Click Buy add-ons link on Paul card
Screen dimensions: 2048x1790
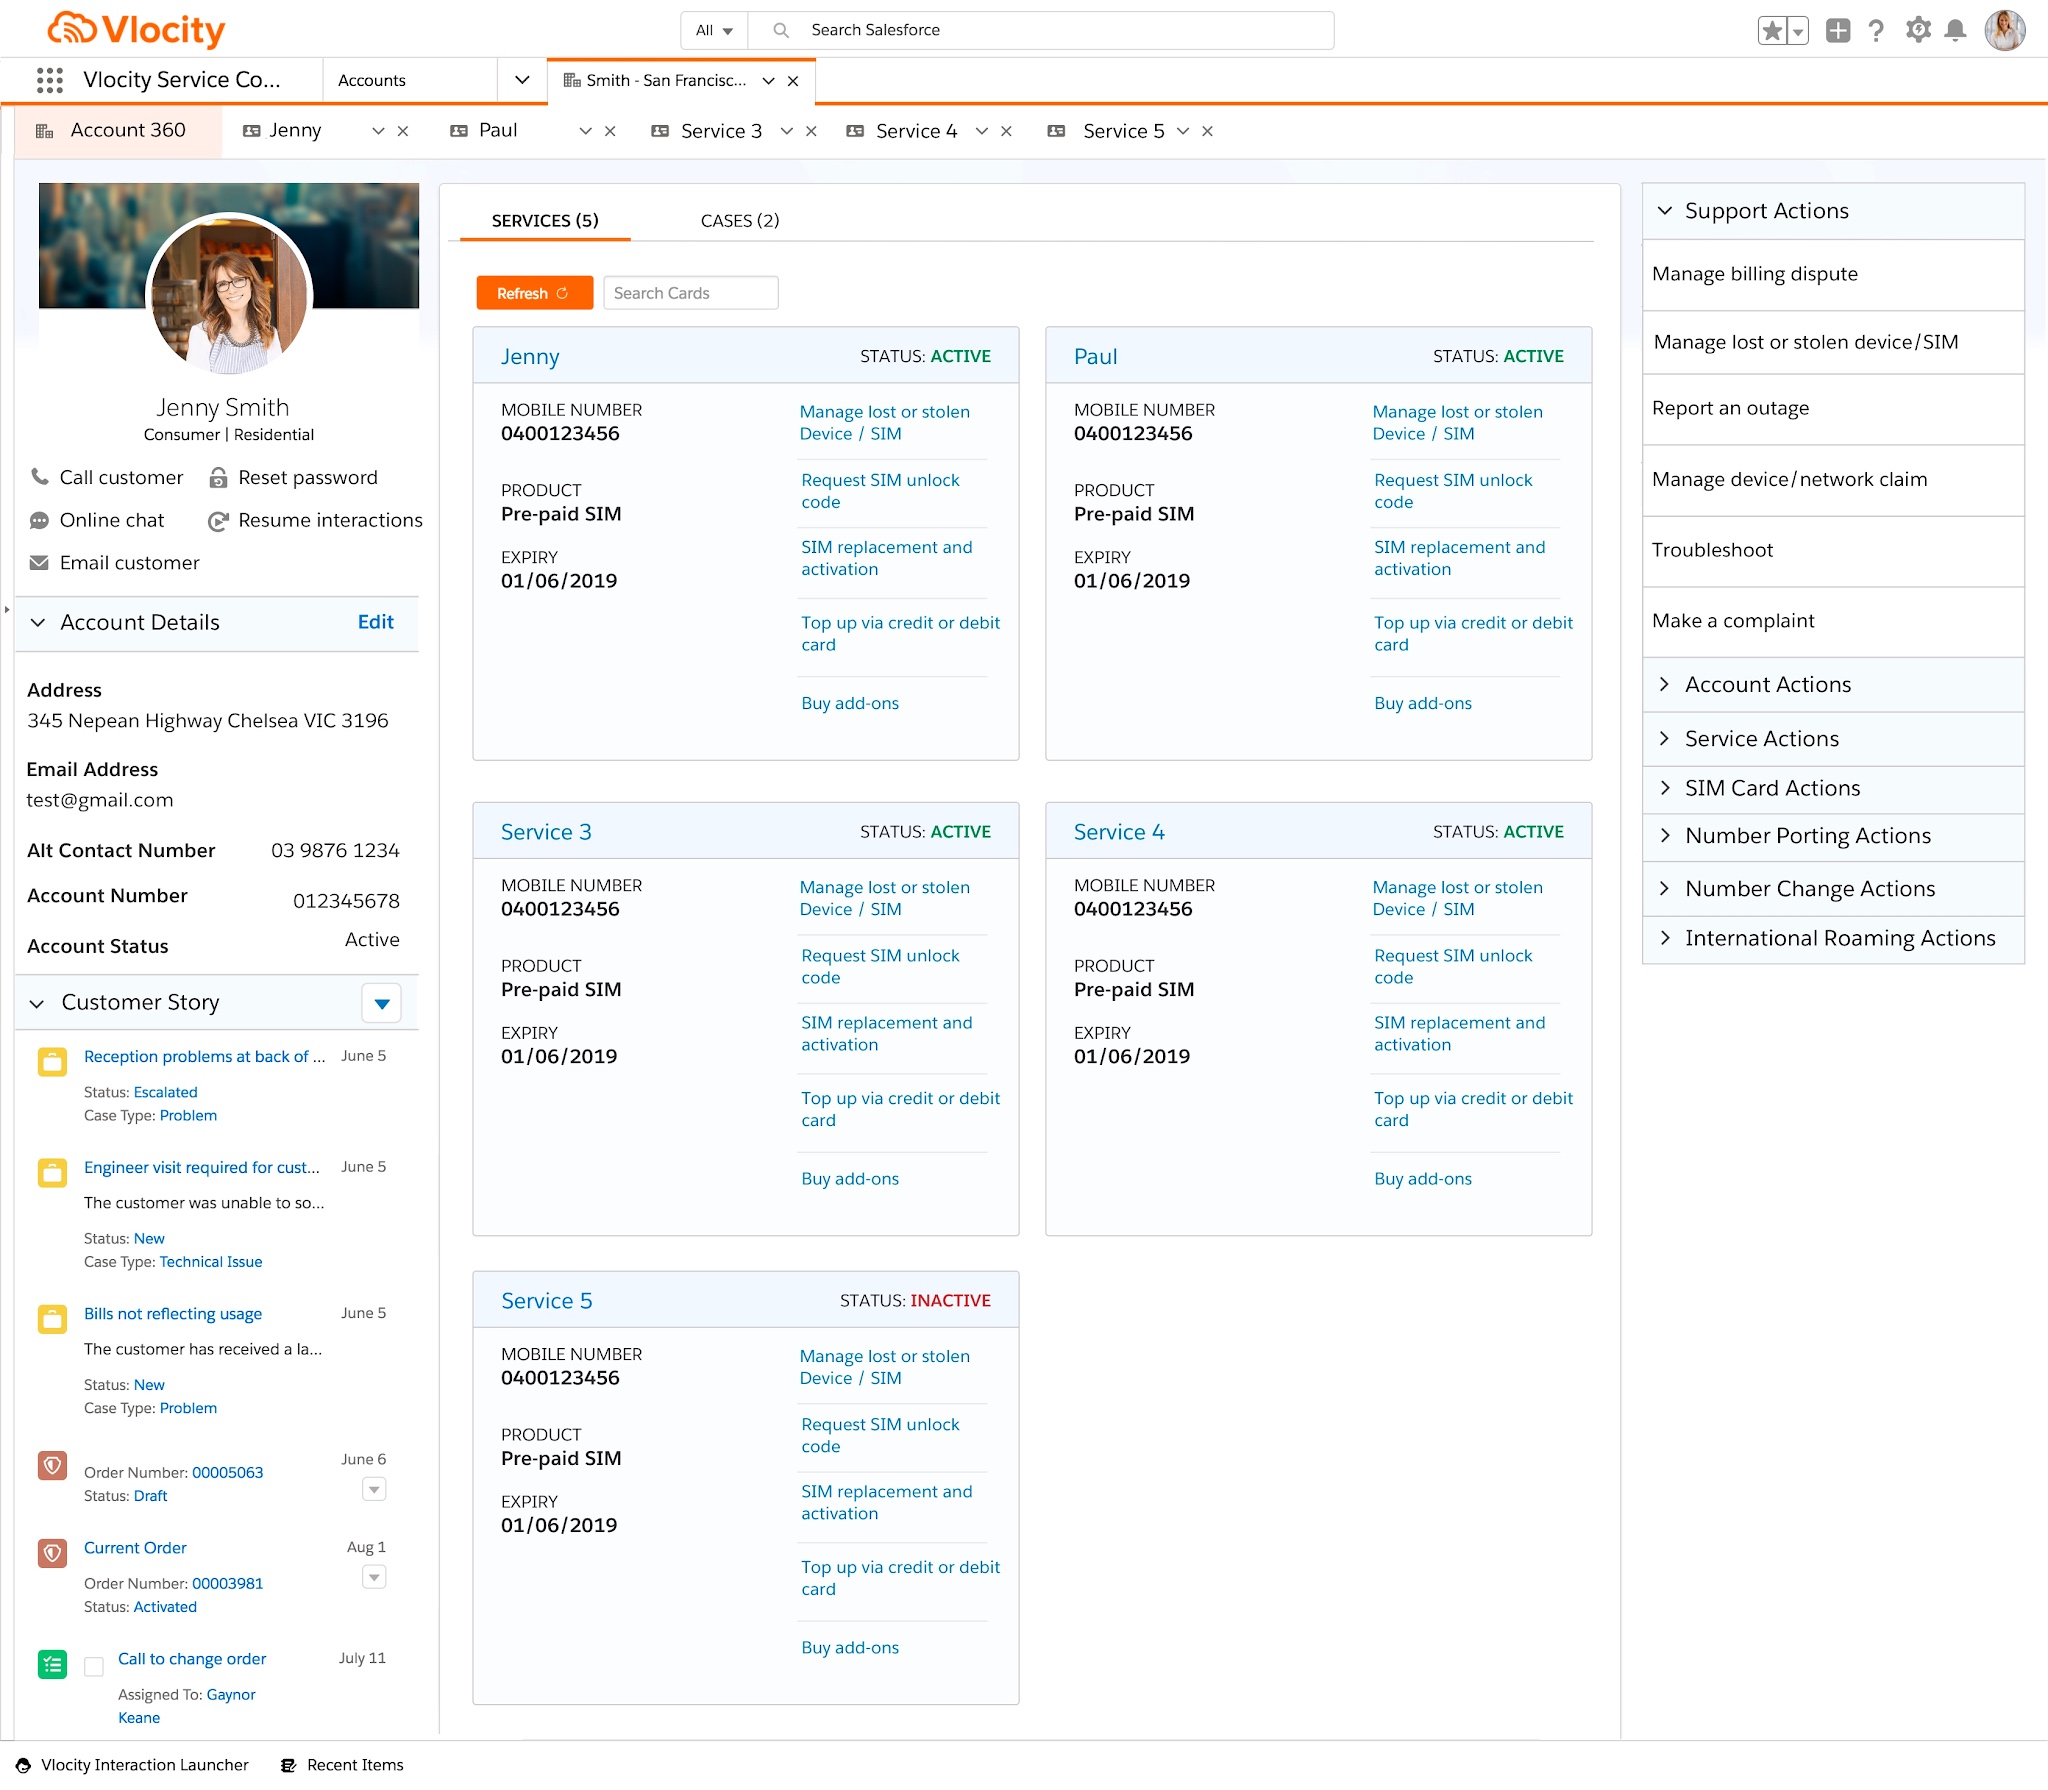tap(1422, 703)
